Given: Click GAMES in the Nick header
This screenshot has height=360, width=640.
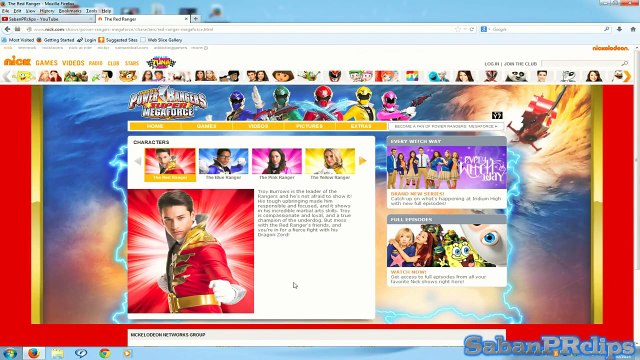Looking at the screenshot, I should (47, 63).
